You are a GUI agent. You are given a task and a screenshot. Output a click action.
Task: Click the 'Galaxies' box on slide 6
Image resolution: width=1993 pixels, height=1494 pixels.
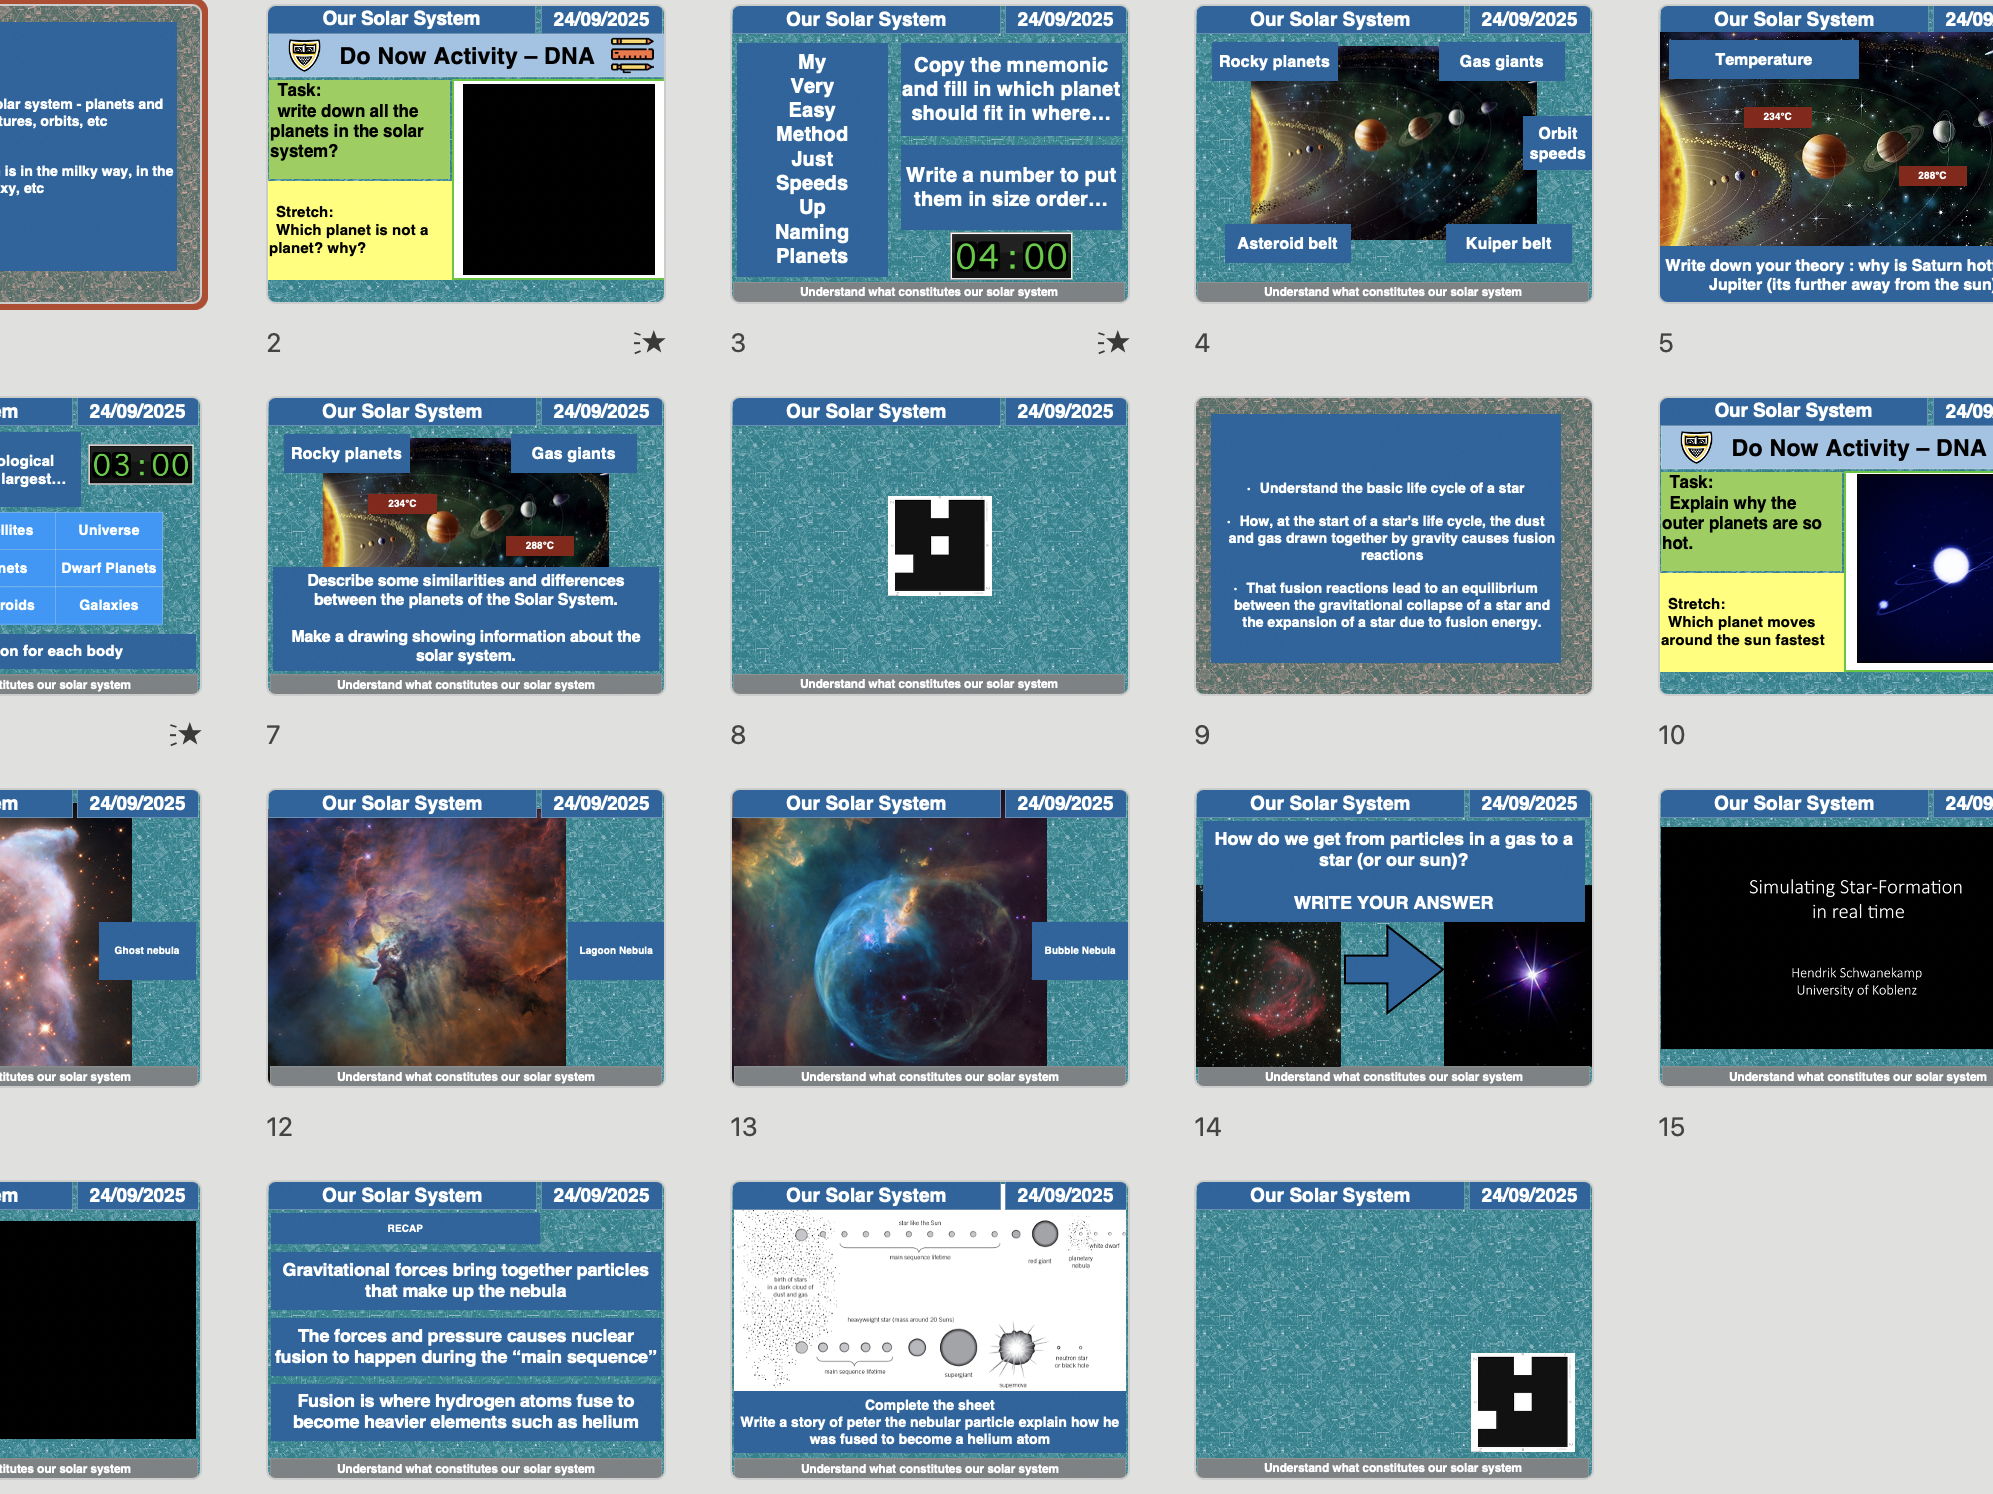pos(108,604)
